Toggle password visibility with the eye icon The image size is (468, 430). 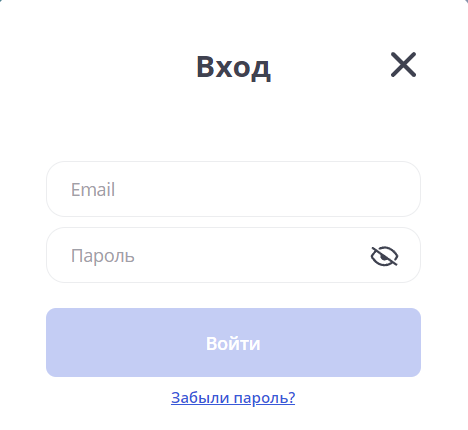click(x=384, y=256)
